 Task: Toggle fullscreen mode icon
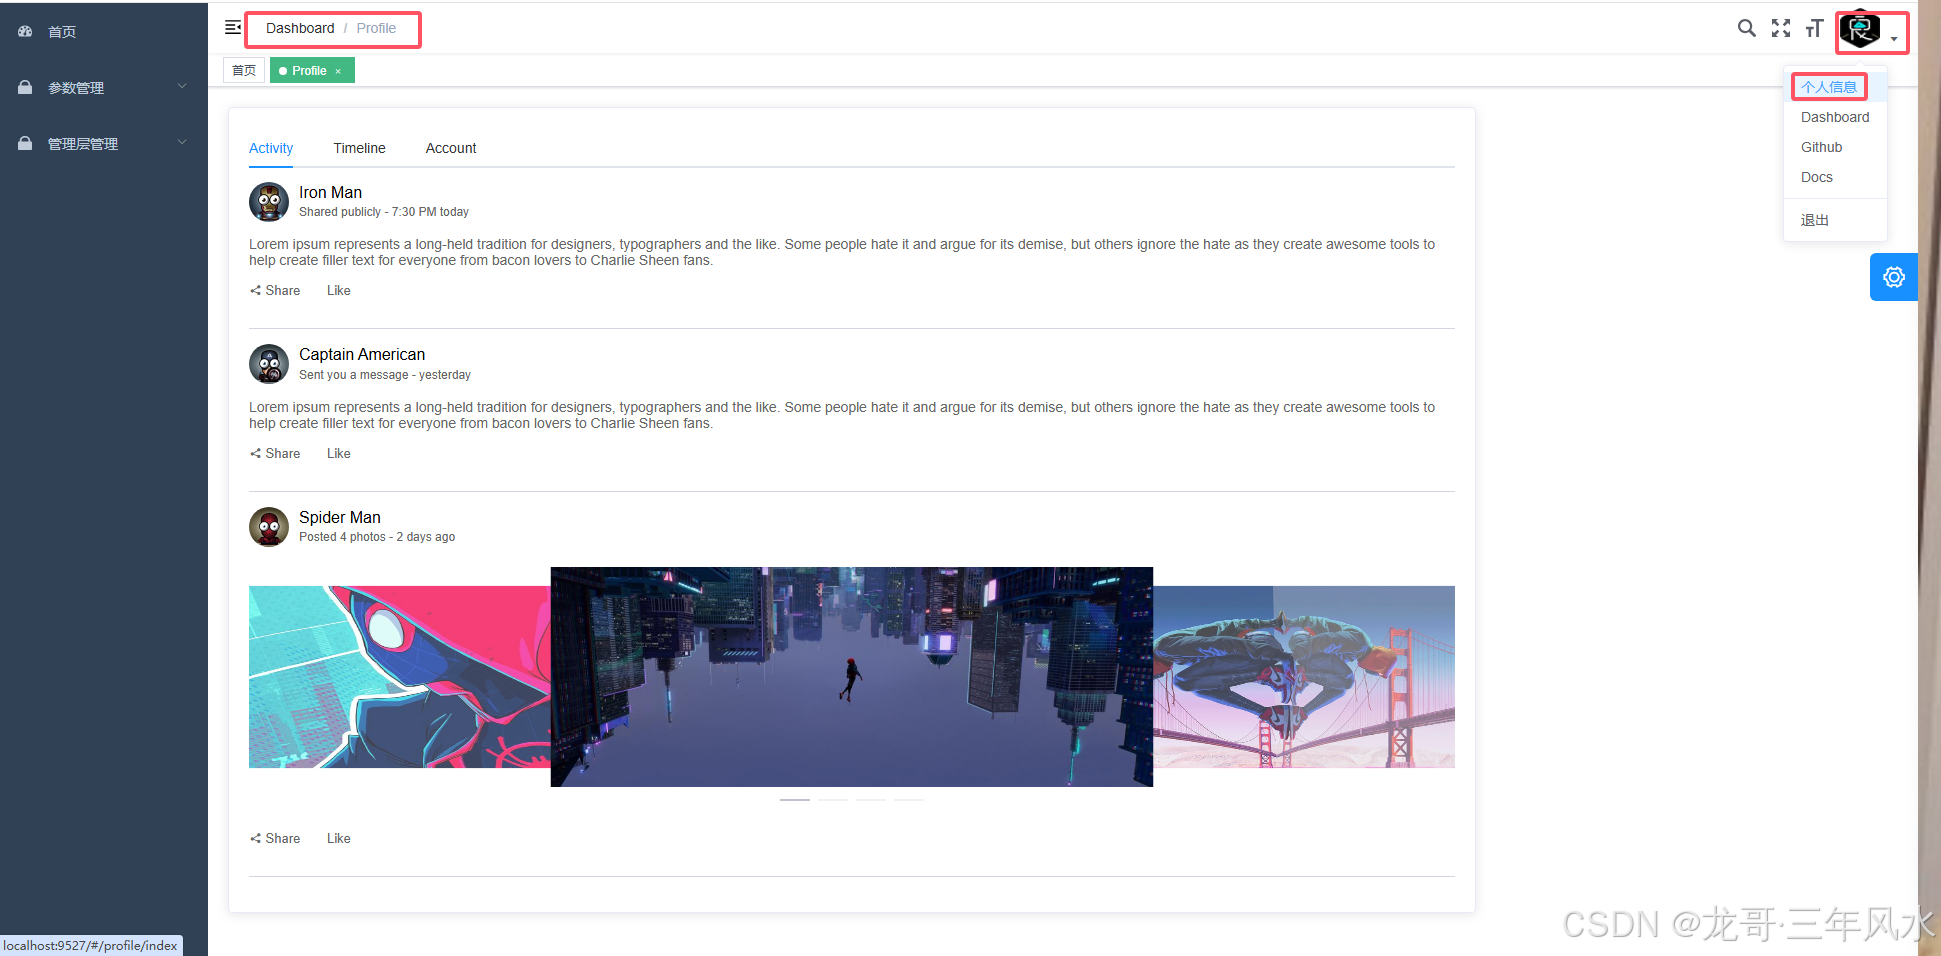[x=1781, y=28]
